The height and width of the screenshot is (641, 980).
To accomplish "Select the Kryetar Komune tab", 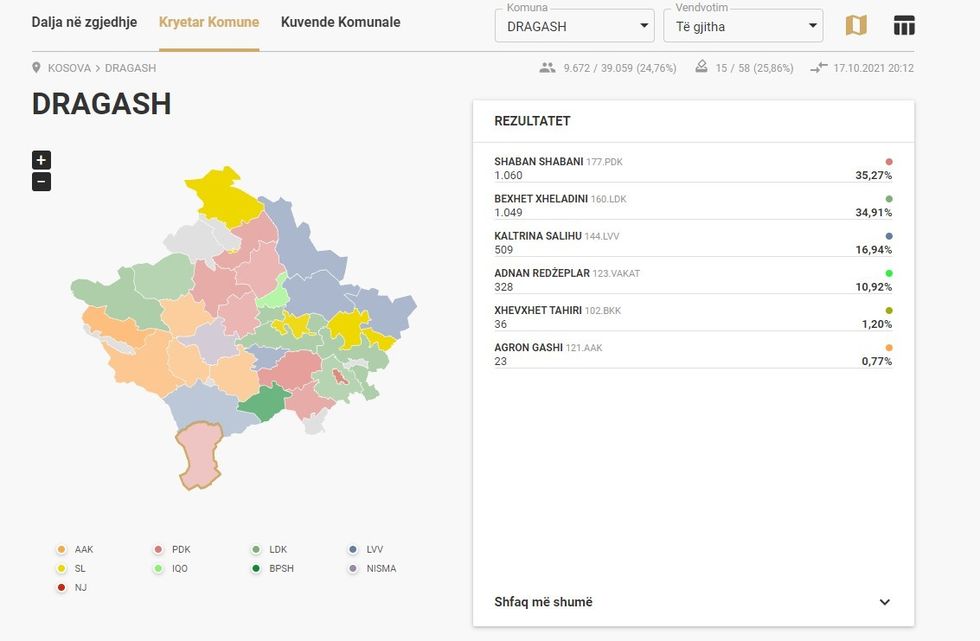I will pyautogui.click(x=208, y=22).
